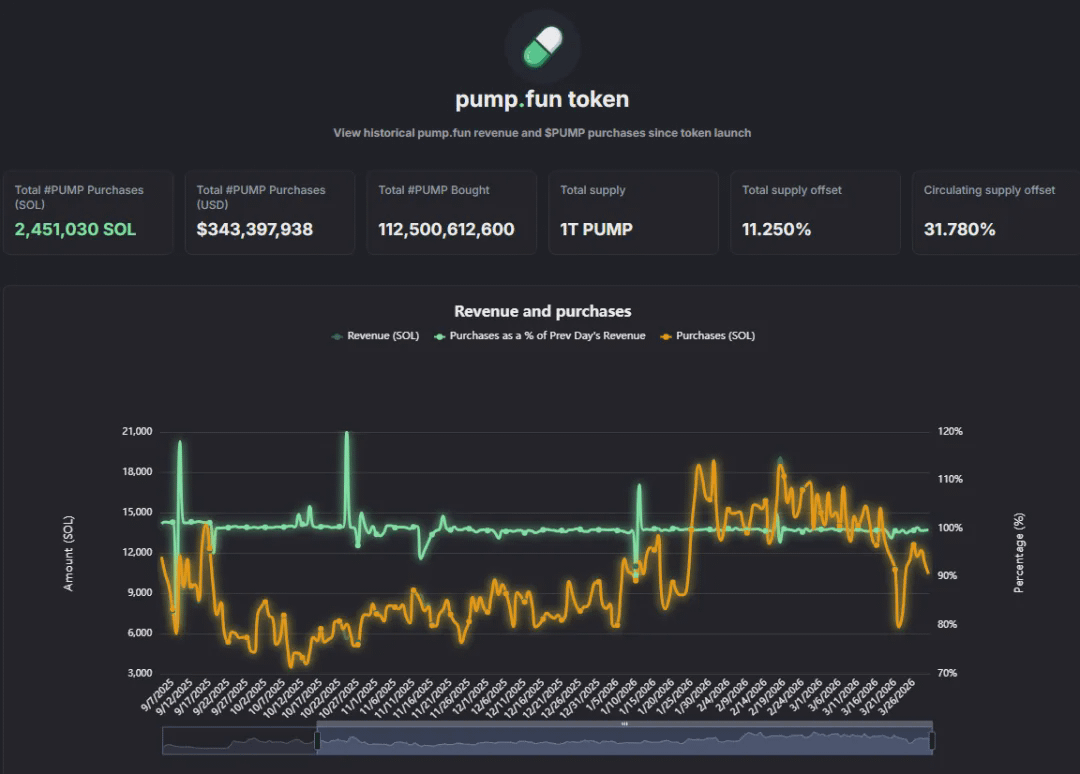Click the 11.250% total supply offset value
1080x774 pixels.
[776, 229]
